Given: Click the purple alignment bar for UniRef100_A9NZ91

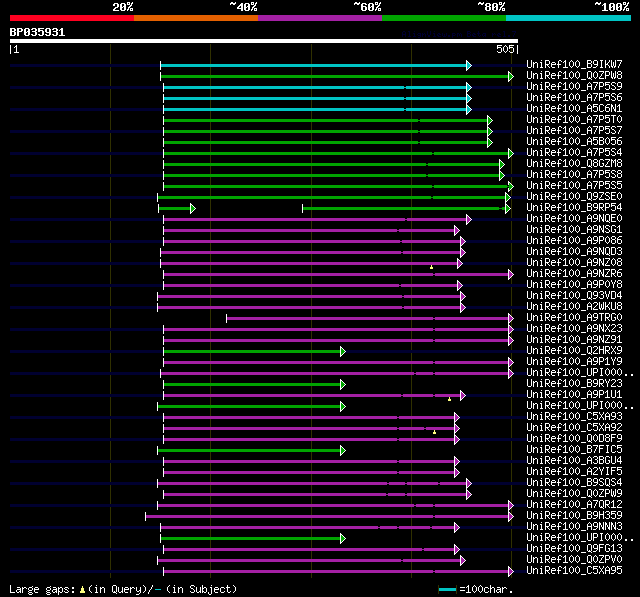Looking at the screenshot, I should [x=336, y=340].
